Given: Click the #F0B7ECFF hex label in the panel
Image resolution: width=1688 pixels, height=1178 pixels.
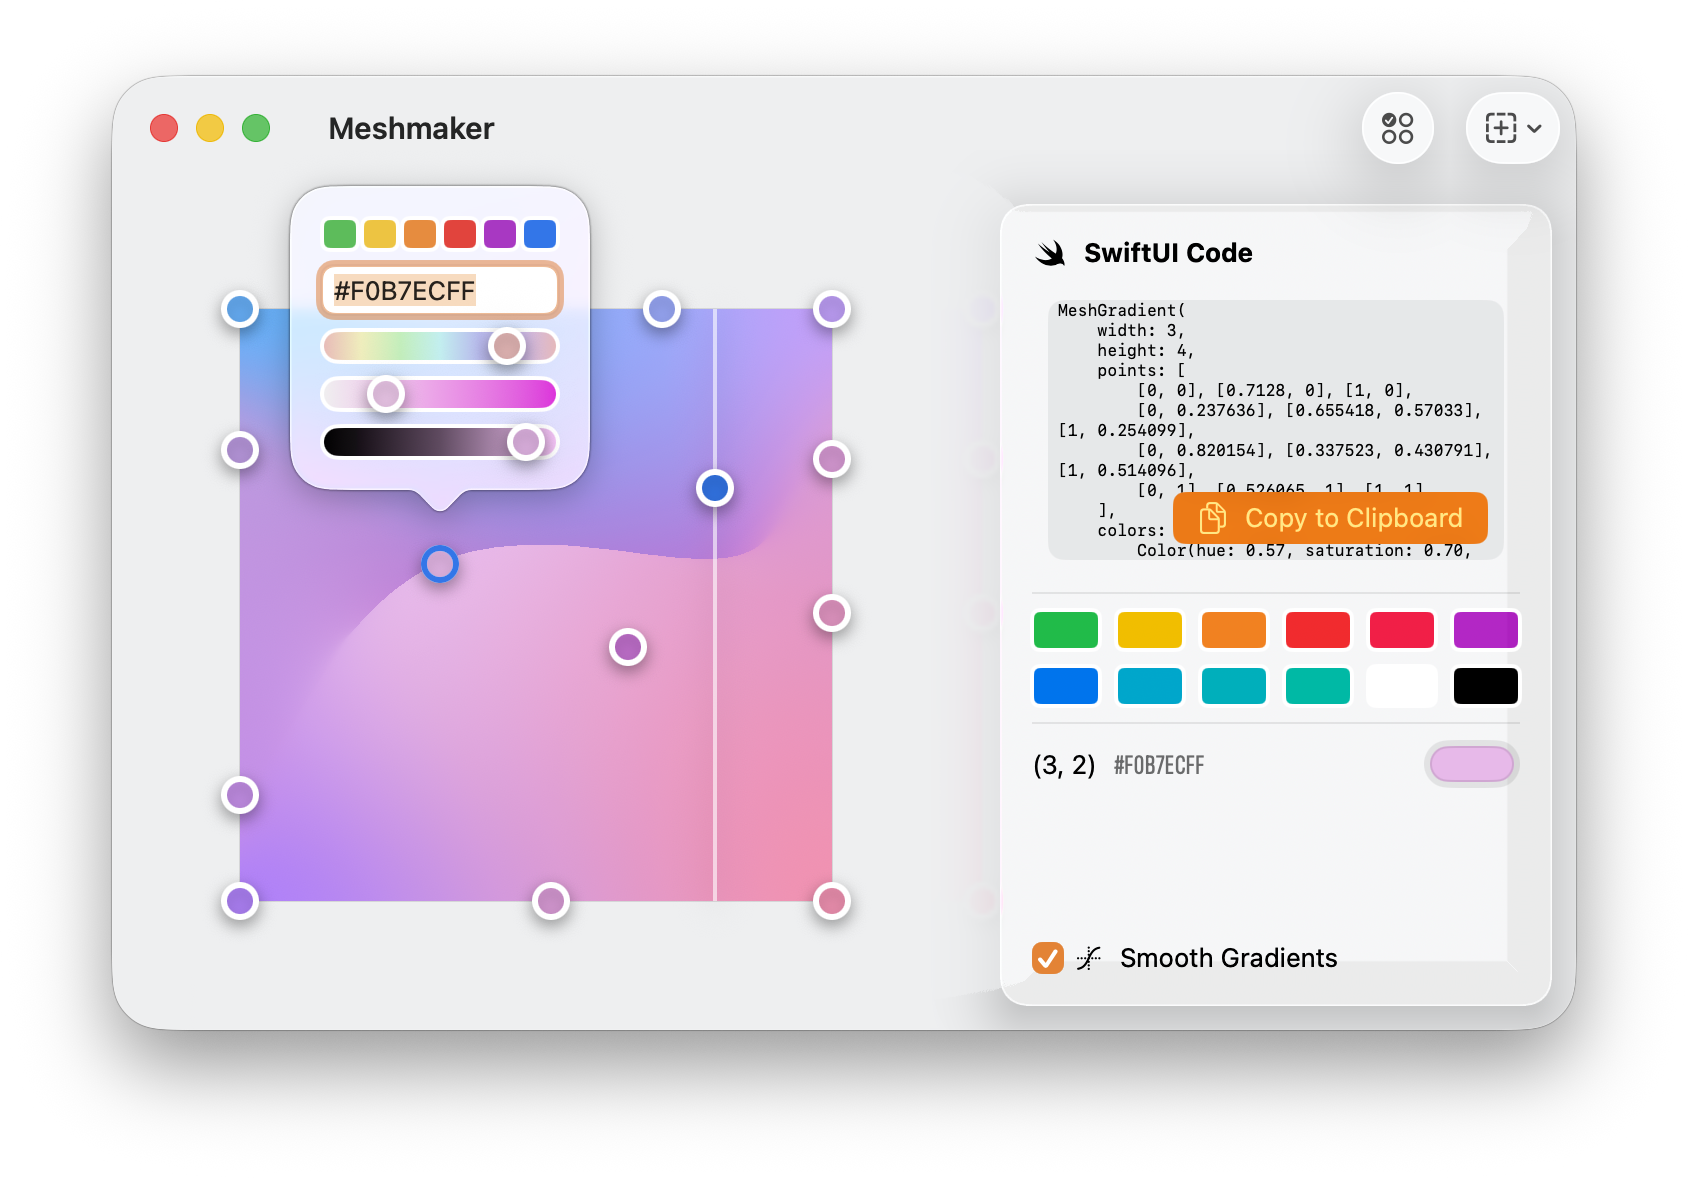Looking at the screenshot, I should click(1159, 766).
